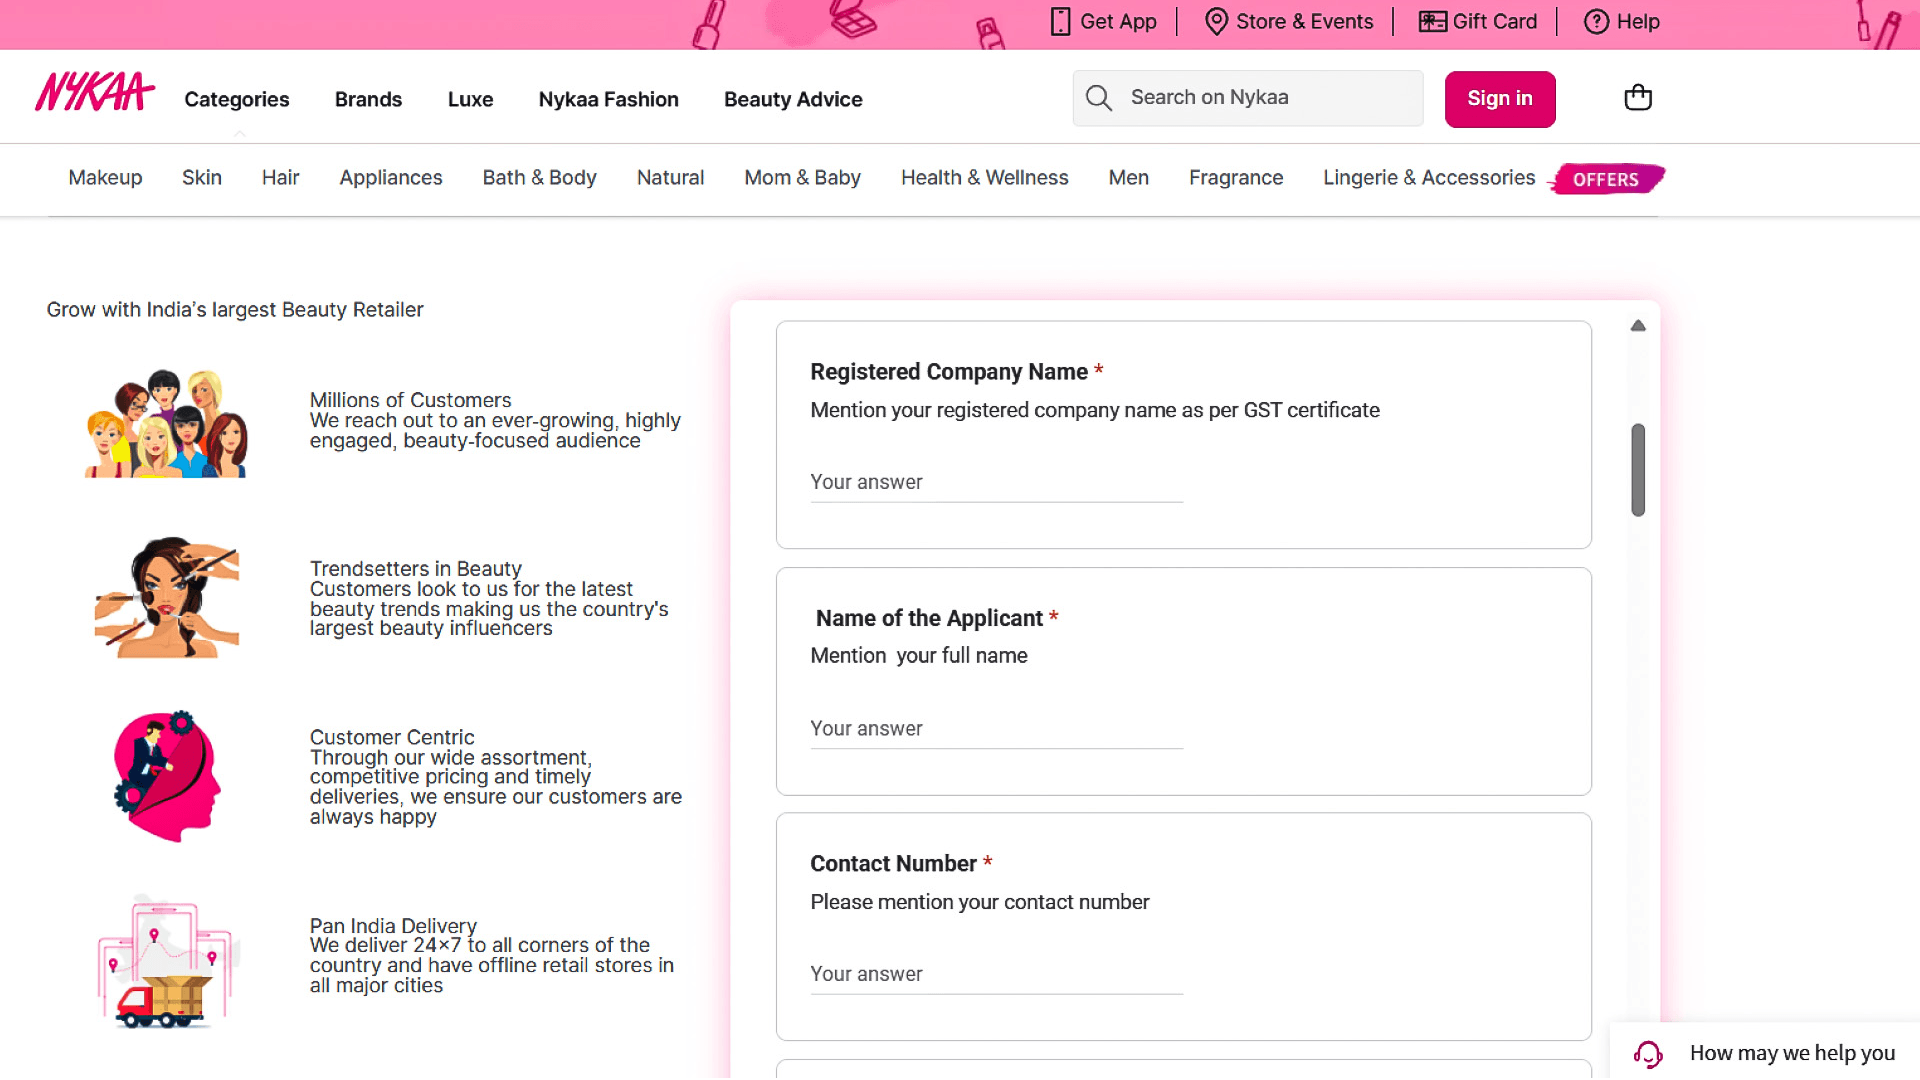The height and width of the screenshot is (1080, 1920).
Task: Click the Nykaa logo
Action: [95, 93]
